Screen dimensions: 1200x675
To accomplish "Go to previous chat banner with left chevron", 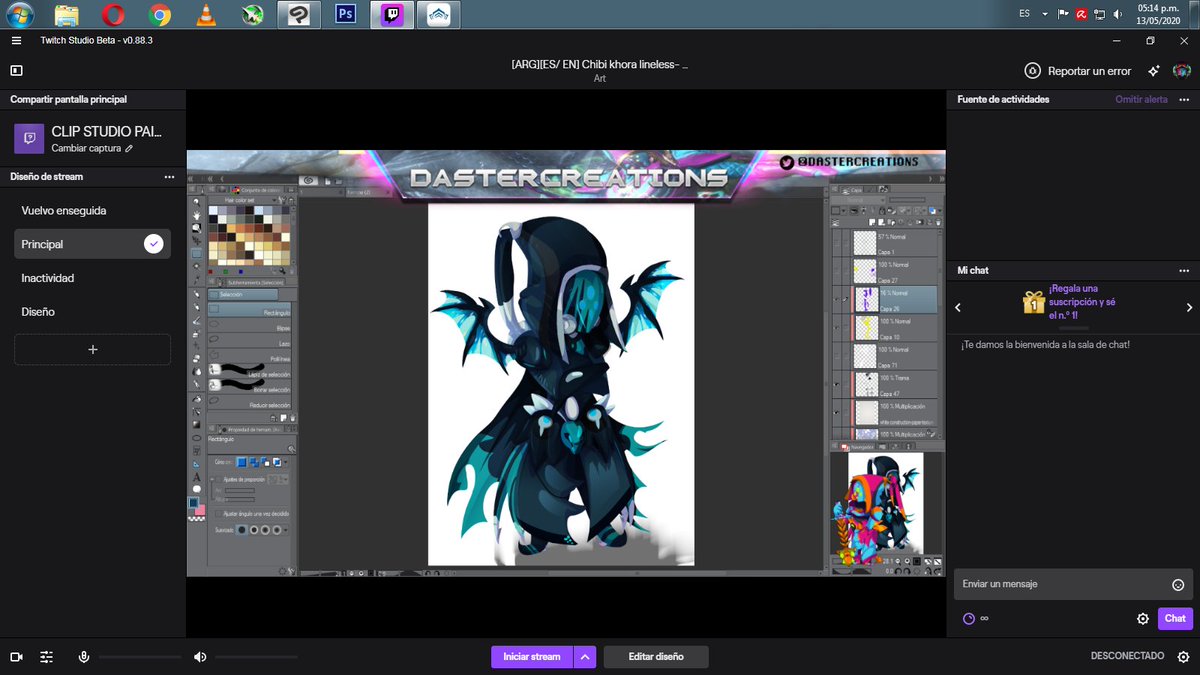I will pyautogui.click(x=958, y=308).
